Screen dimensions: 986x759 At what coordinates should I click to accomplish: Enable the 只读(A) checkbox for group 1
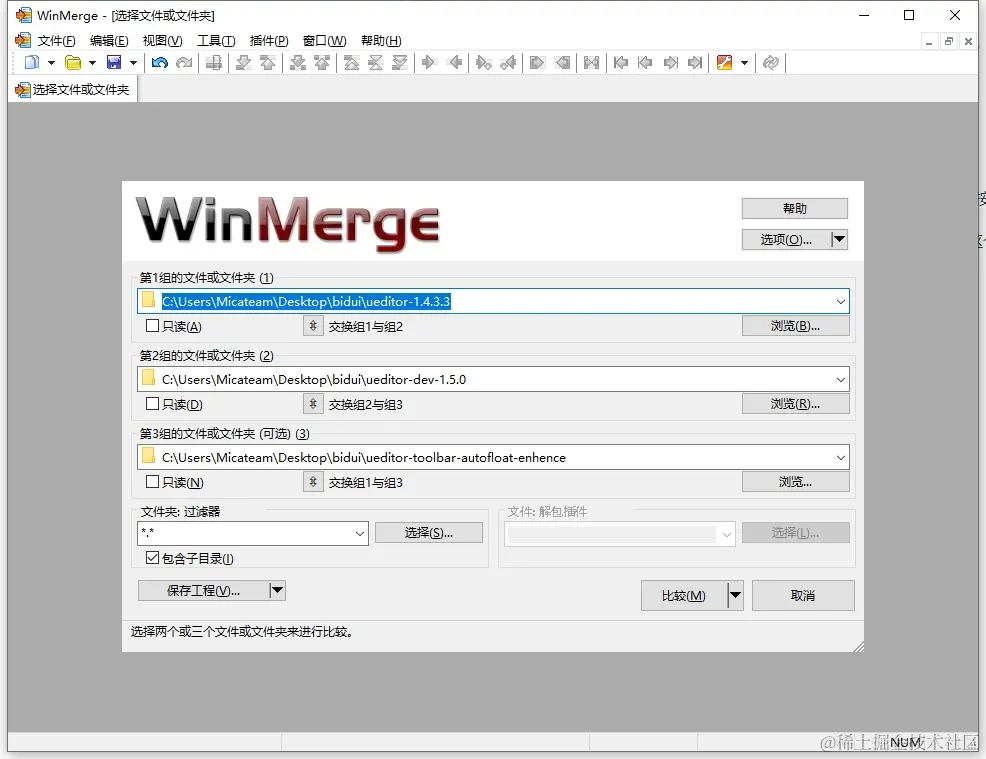[x=152, y=326]
